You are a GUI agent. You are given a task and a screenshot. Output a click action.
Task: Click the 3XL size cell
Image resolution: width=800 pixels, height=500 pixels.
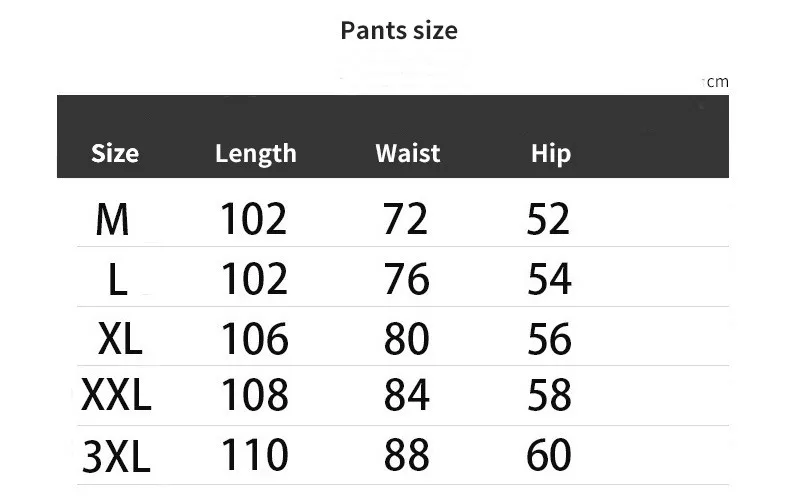coord(116,456)
